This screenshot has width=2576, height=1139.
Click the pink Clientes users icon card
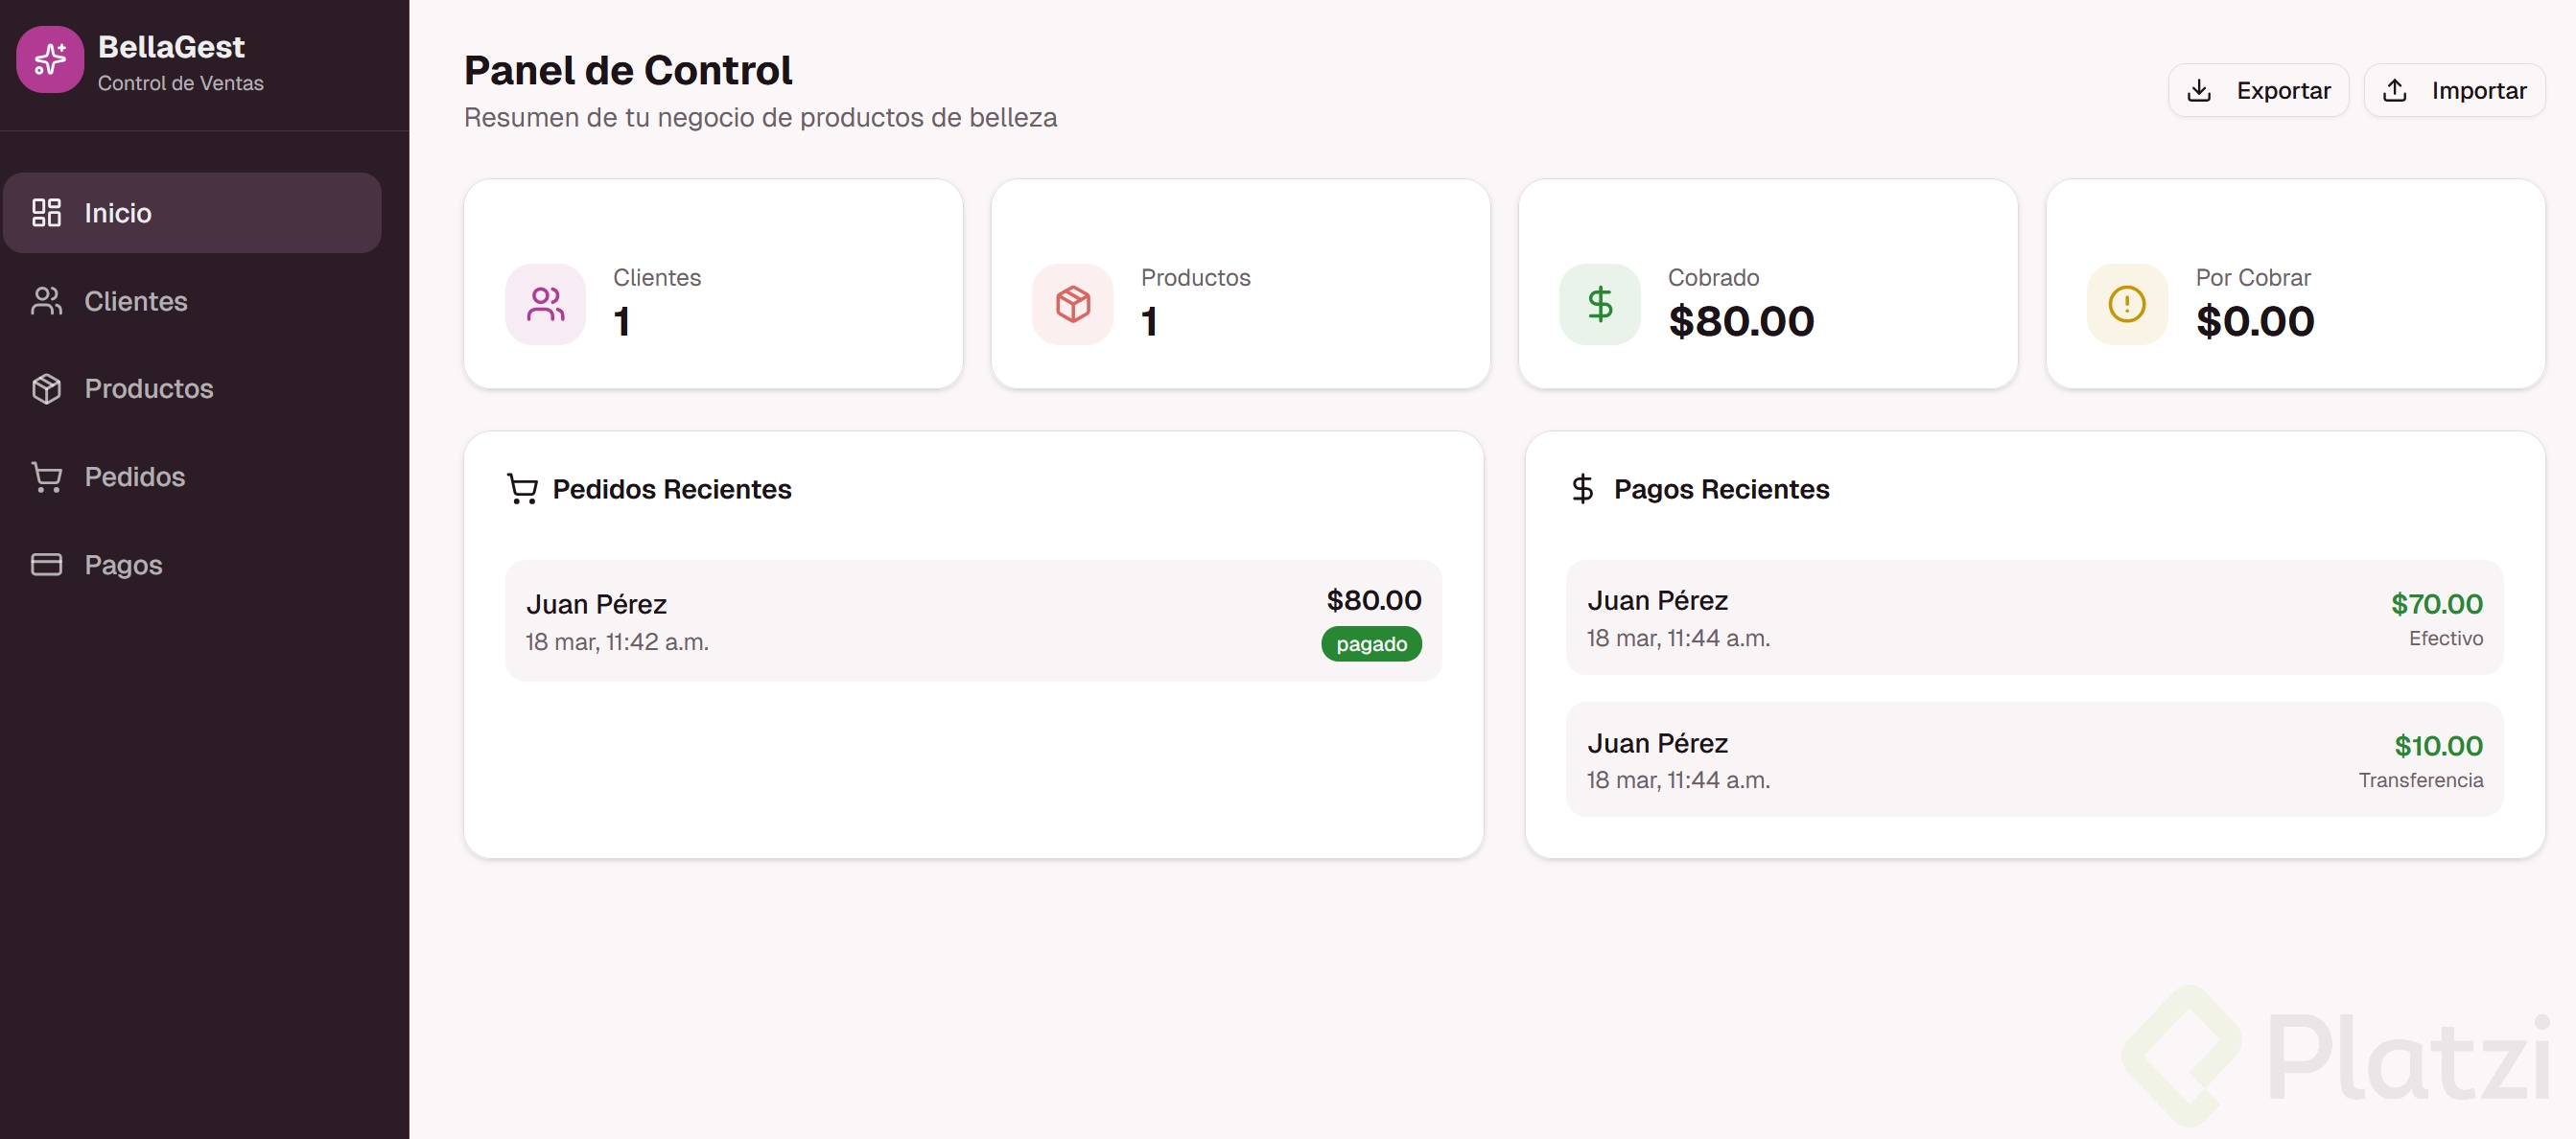pos(545,304)
